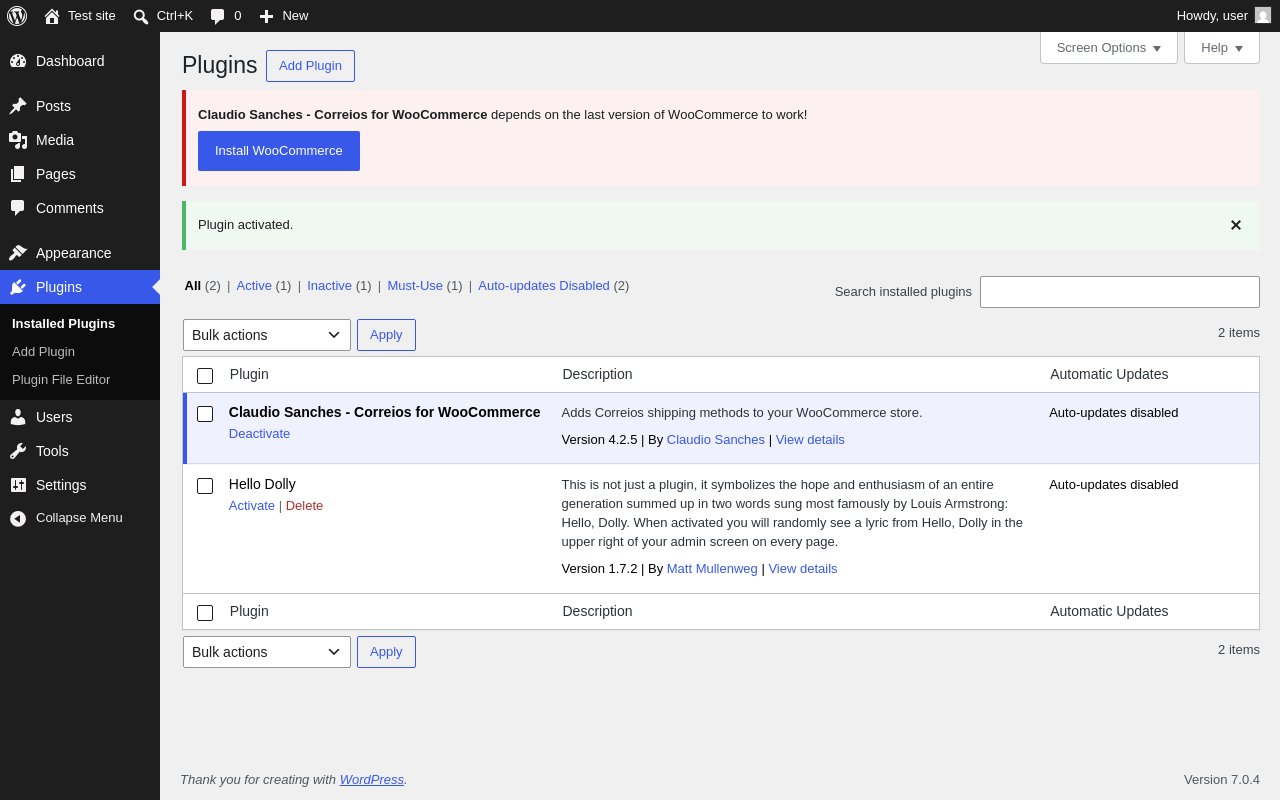
Task: Open Plugin File Editor submenu item
Action: click(x=61, y=380)
